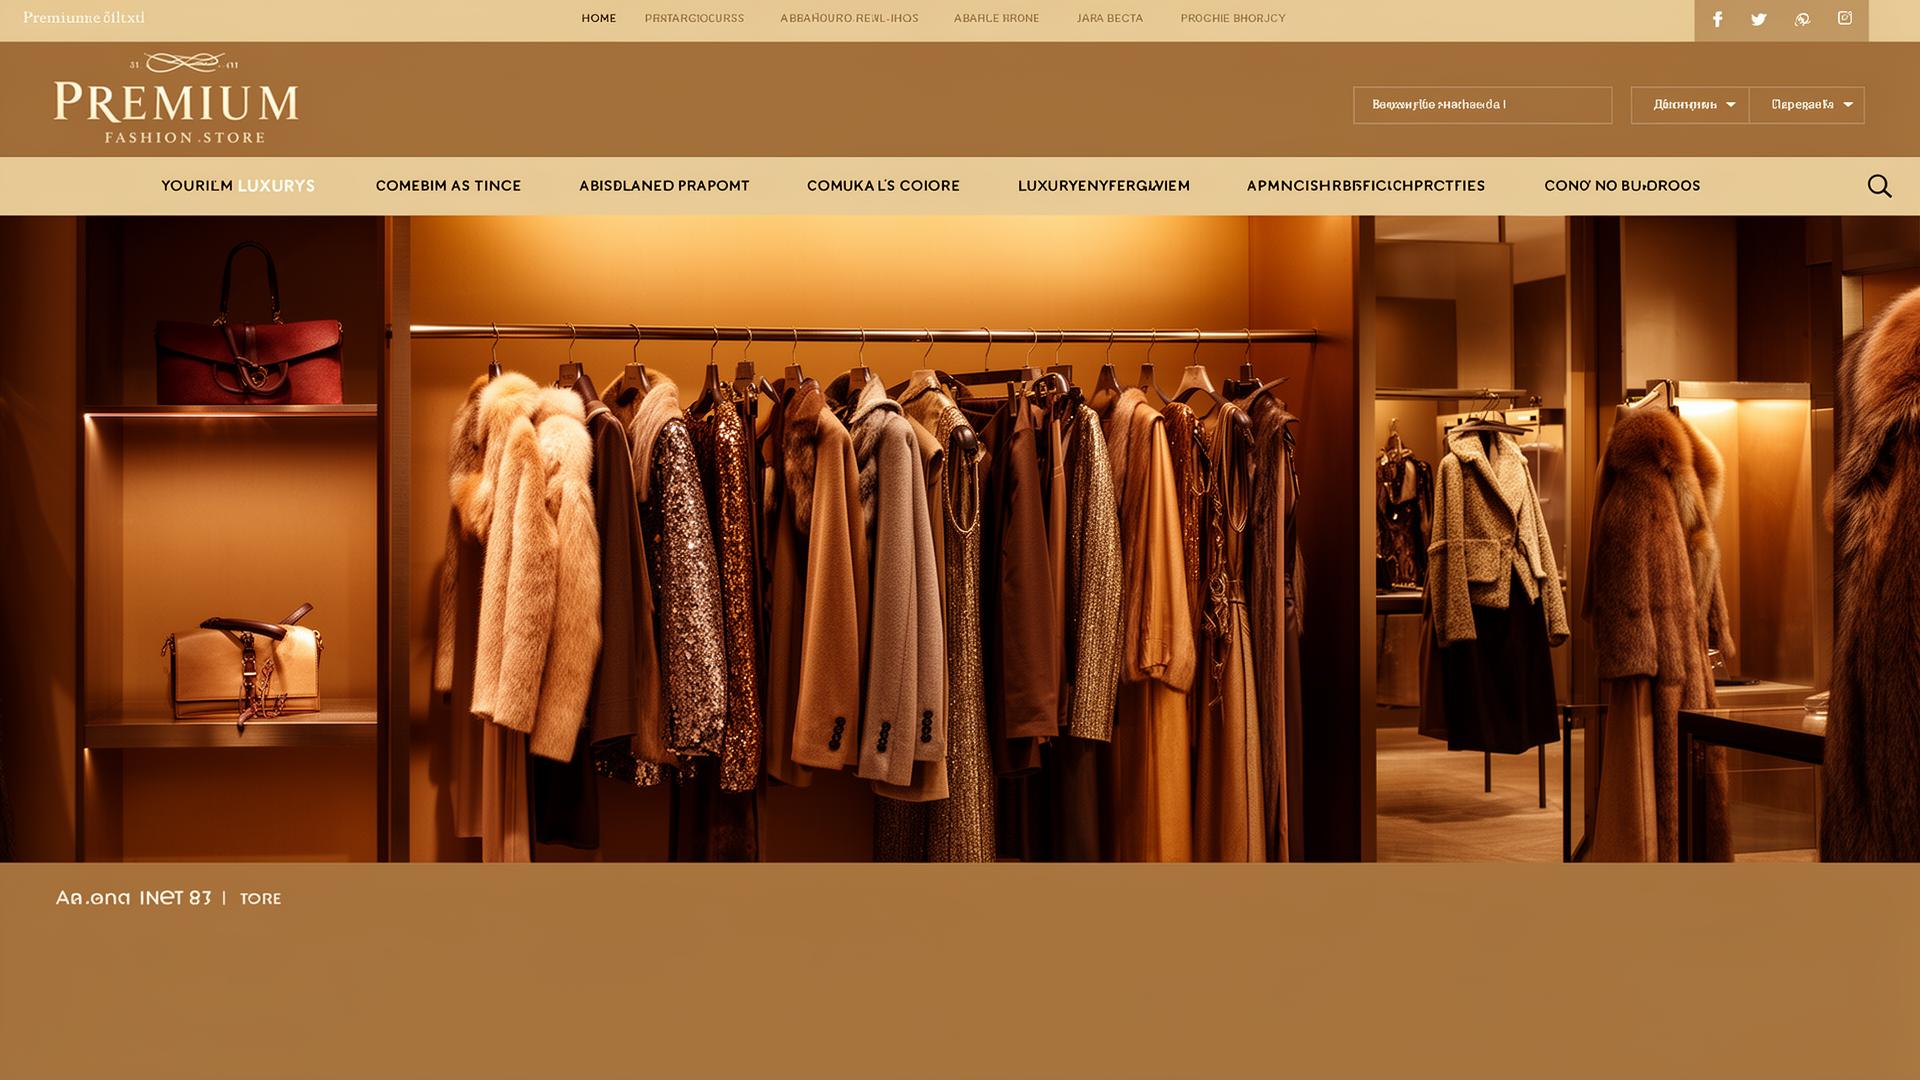Click inside the search input field
1920x1080 pixels.
pos(1482,104)
